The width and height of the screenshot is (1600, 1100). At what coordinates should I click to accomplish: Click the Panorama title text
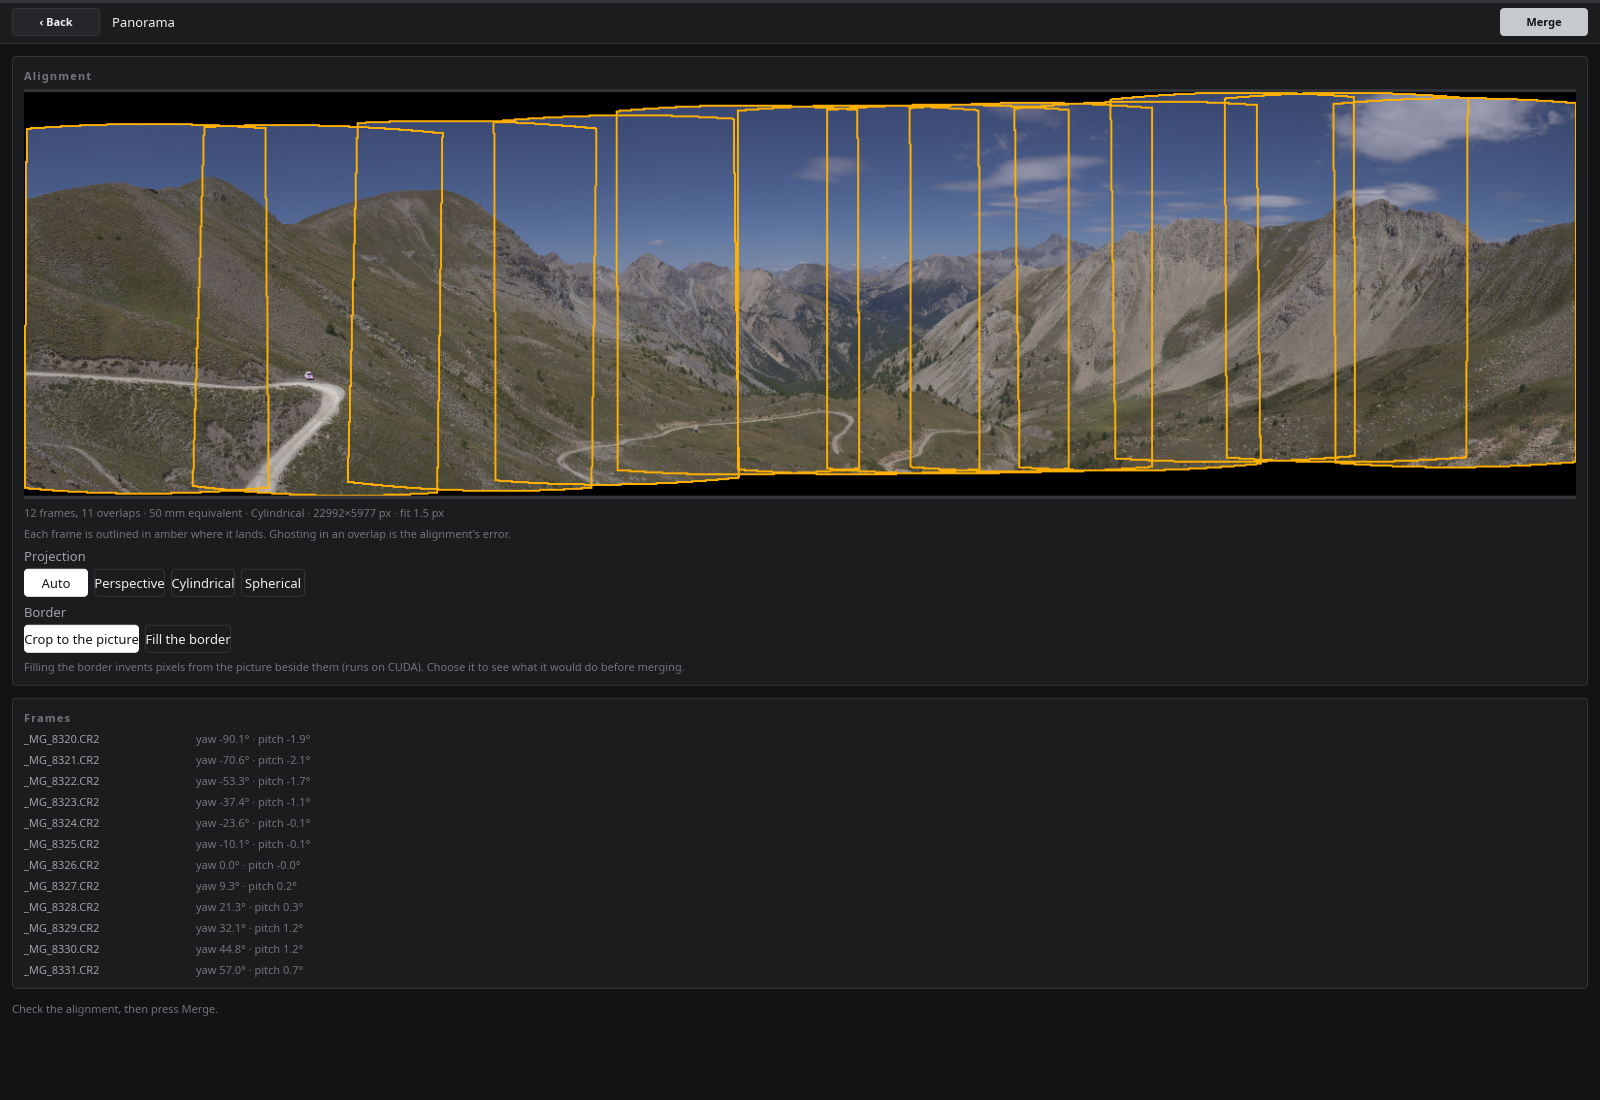pyautogui.click(x=143, y=22)
